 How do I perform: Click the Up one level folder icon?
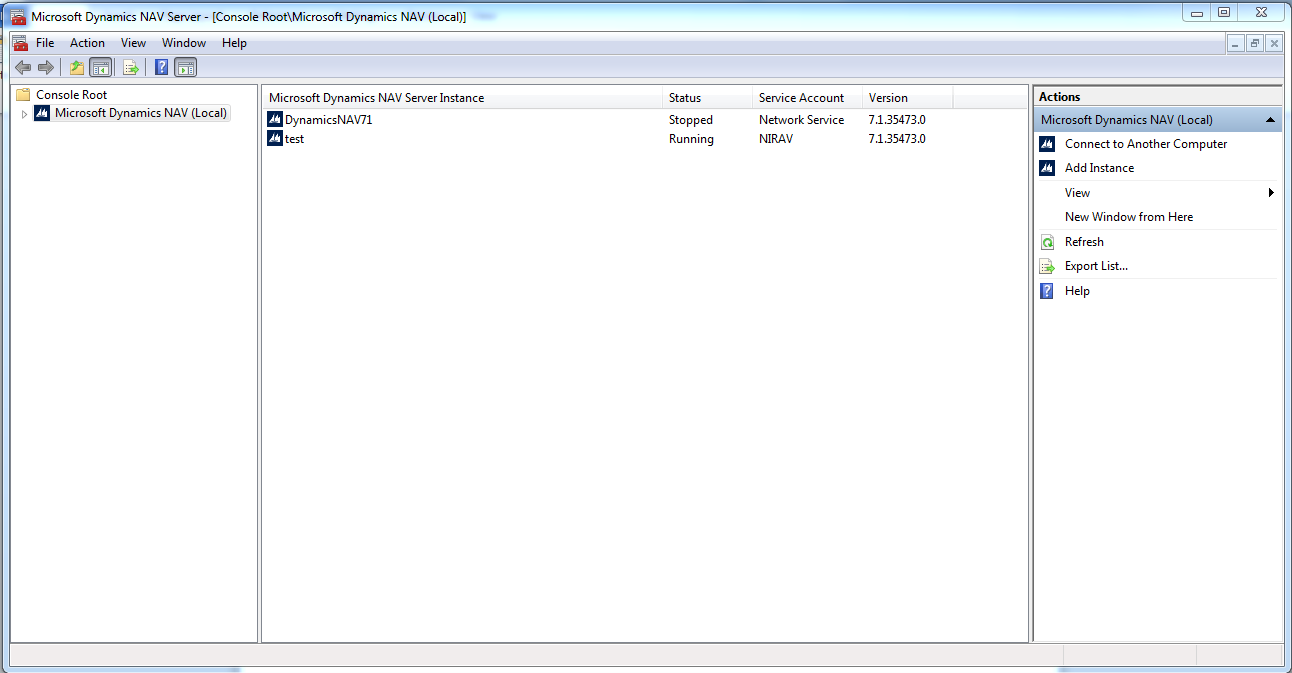pyautogui.click(x=75, y=67)
